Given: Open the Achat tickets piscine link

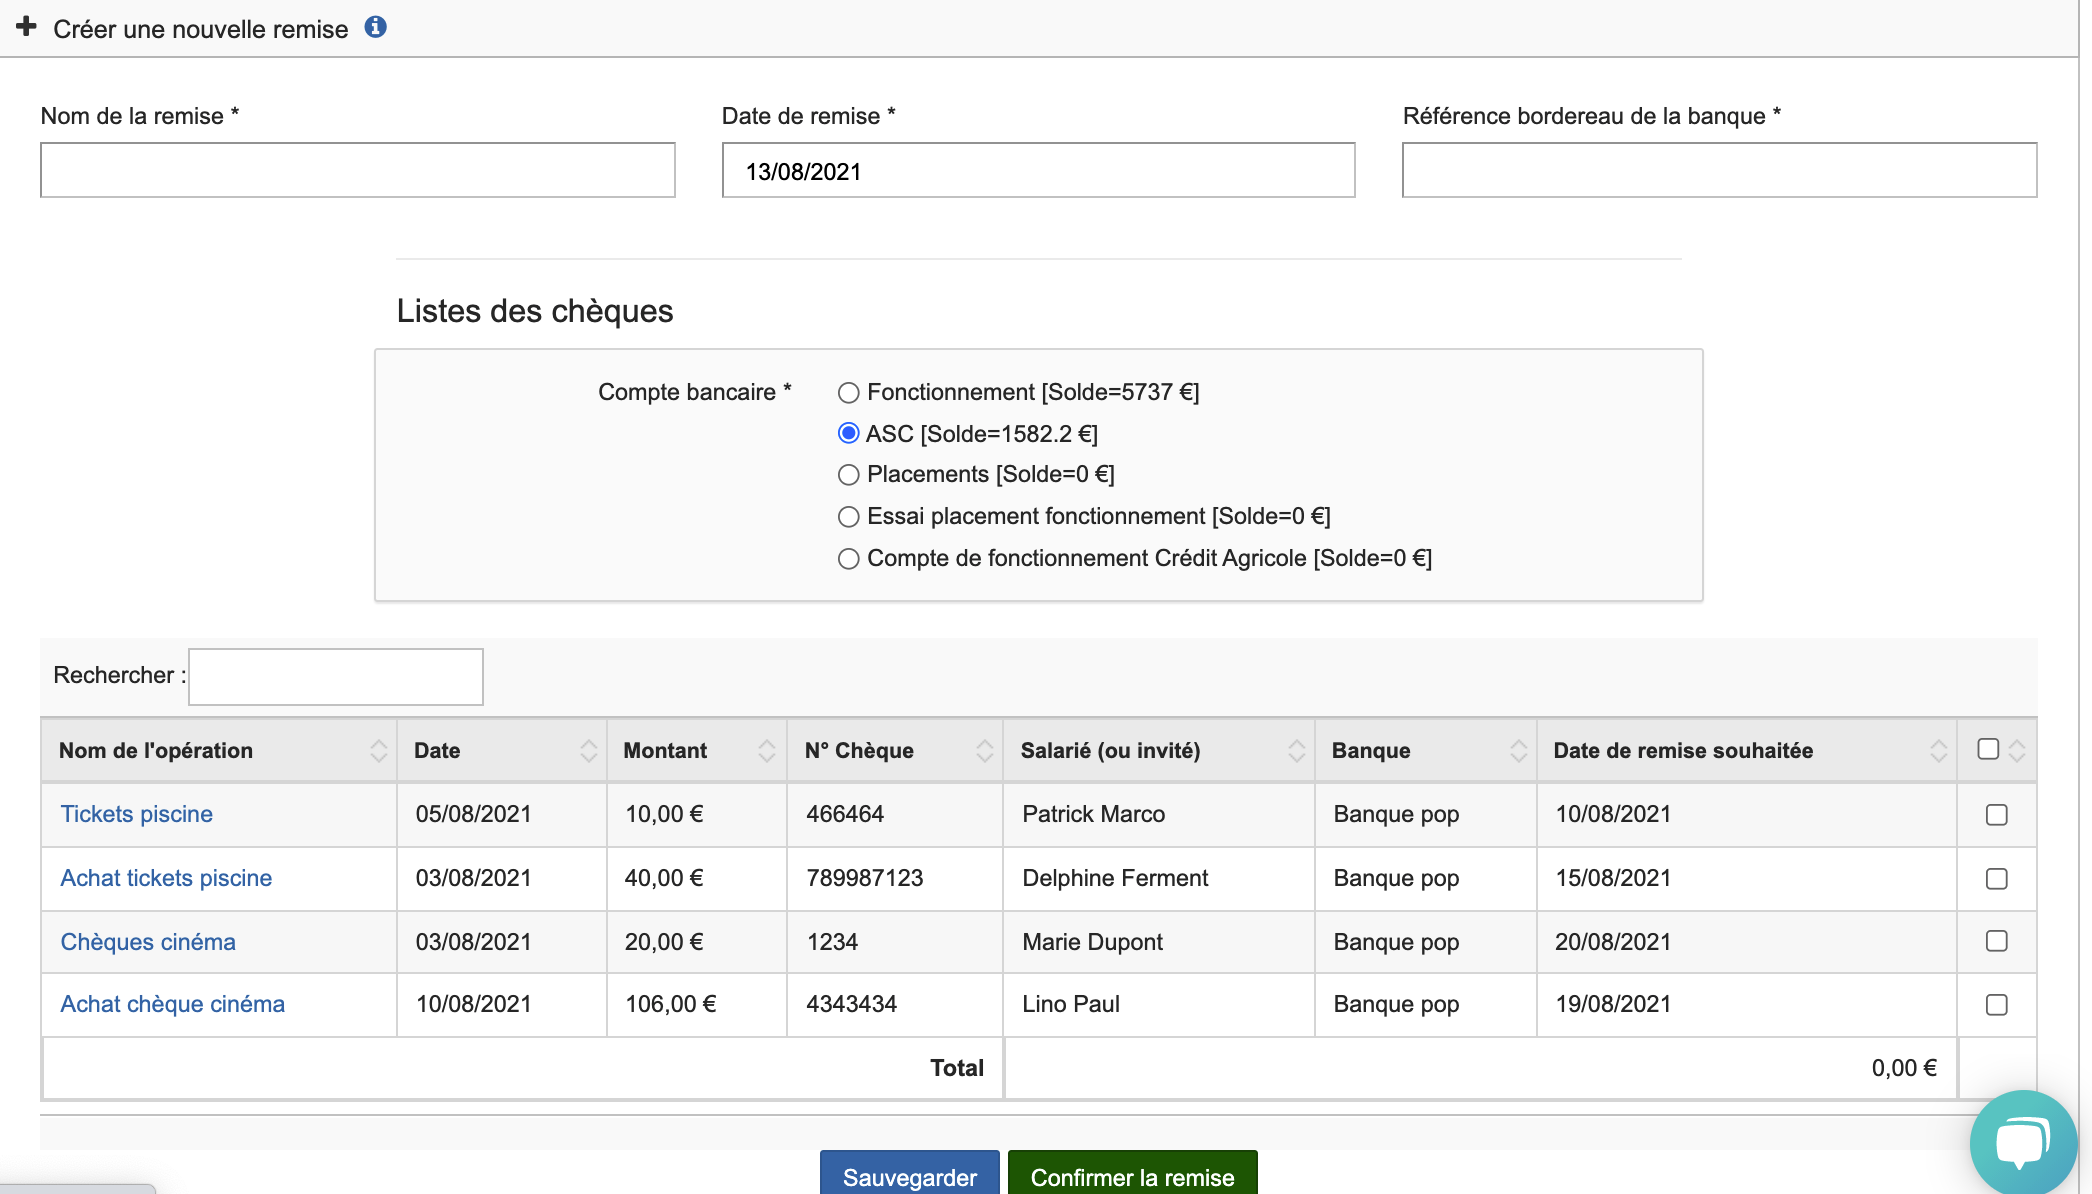Looking at the screenshot, I should coord(166,878).
